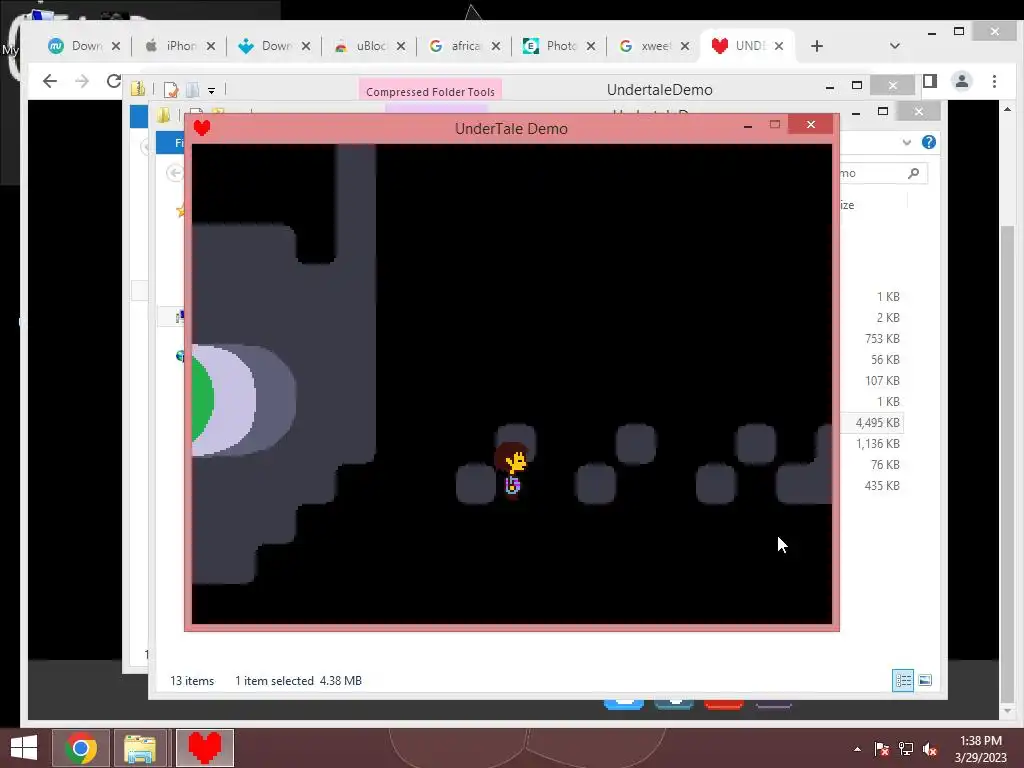Select the file sized 435 KB
The height and width of the screenshot is (768, 1024).
tap(882, 485)
